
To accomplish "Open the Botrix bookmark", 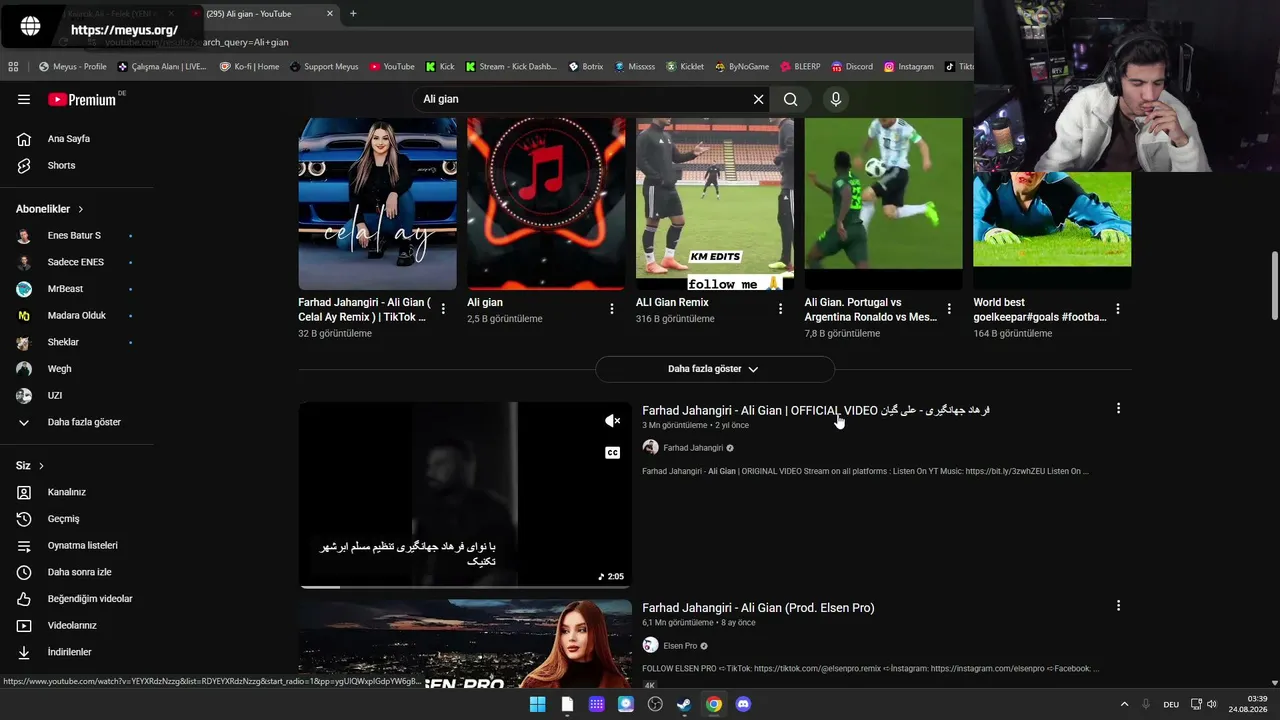I will pyautogui.click(x=586, y=67).
